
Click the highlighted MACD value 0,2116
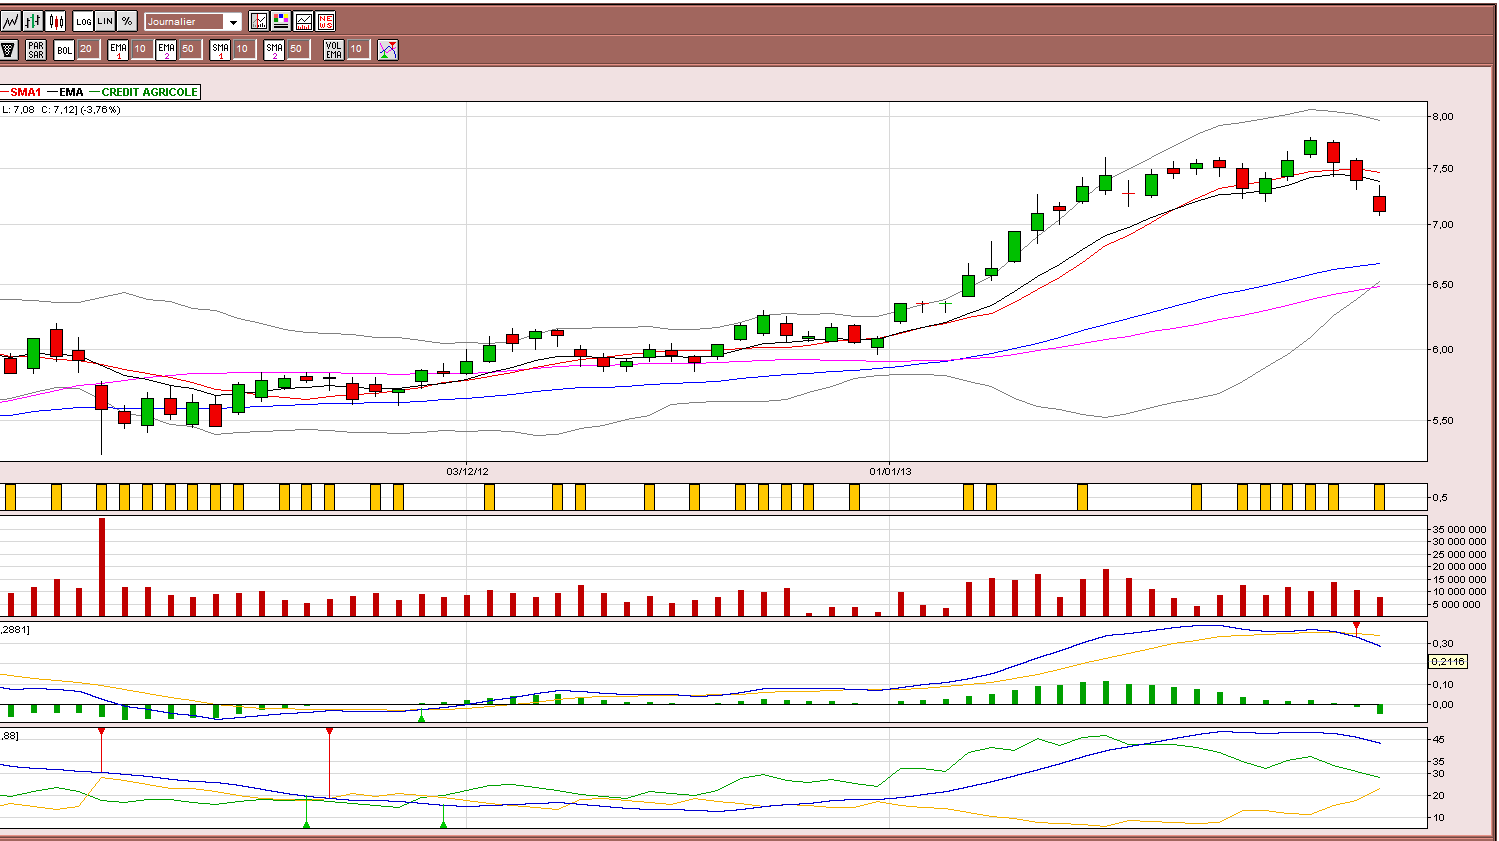1447,661
